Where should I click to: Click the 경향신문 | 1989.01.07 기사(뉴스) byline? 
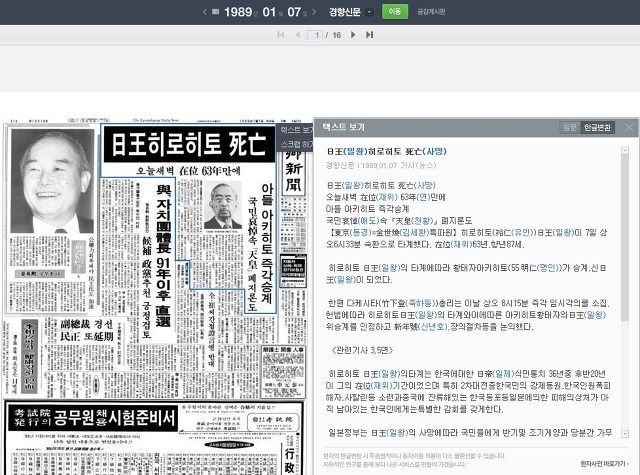point(381,165)
